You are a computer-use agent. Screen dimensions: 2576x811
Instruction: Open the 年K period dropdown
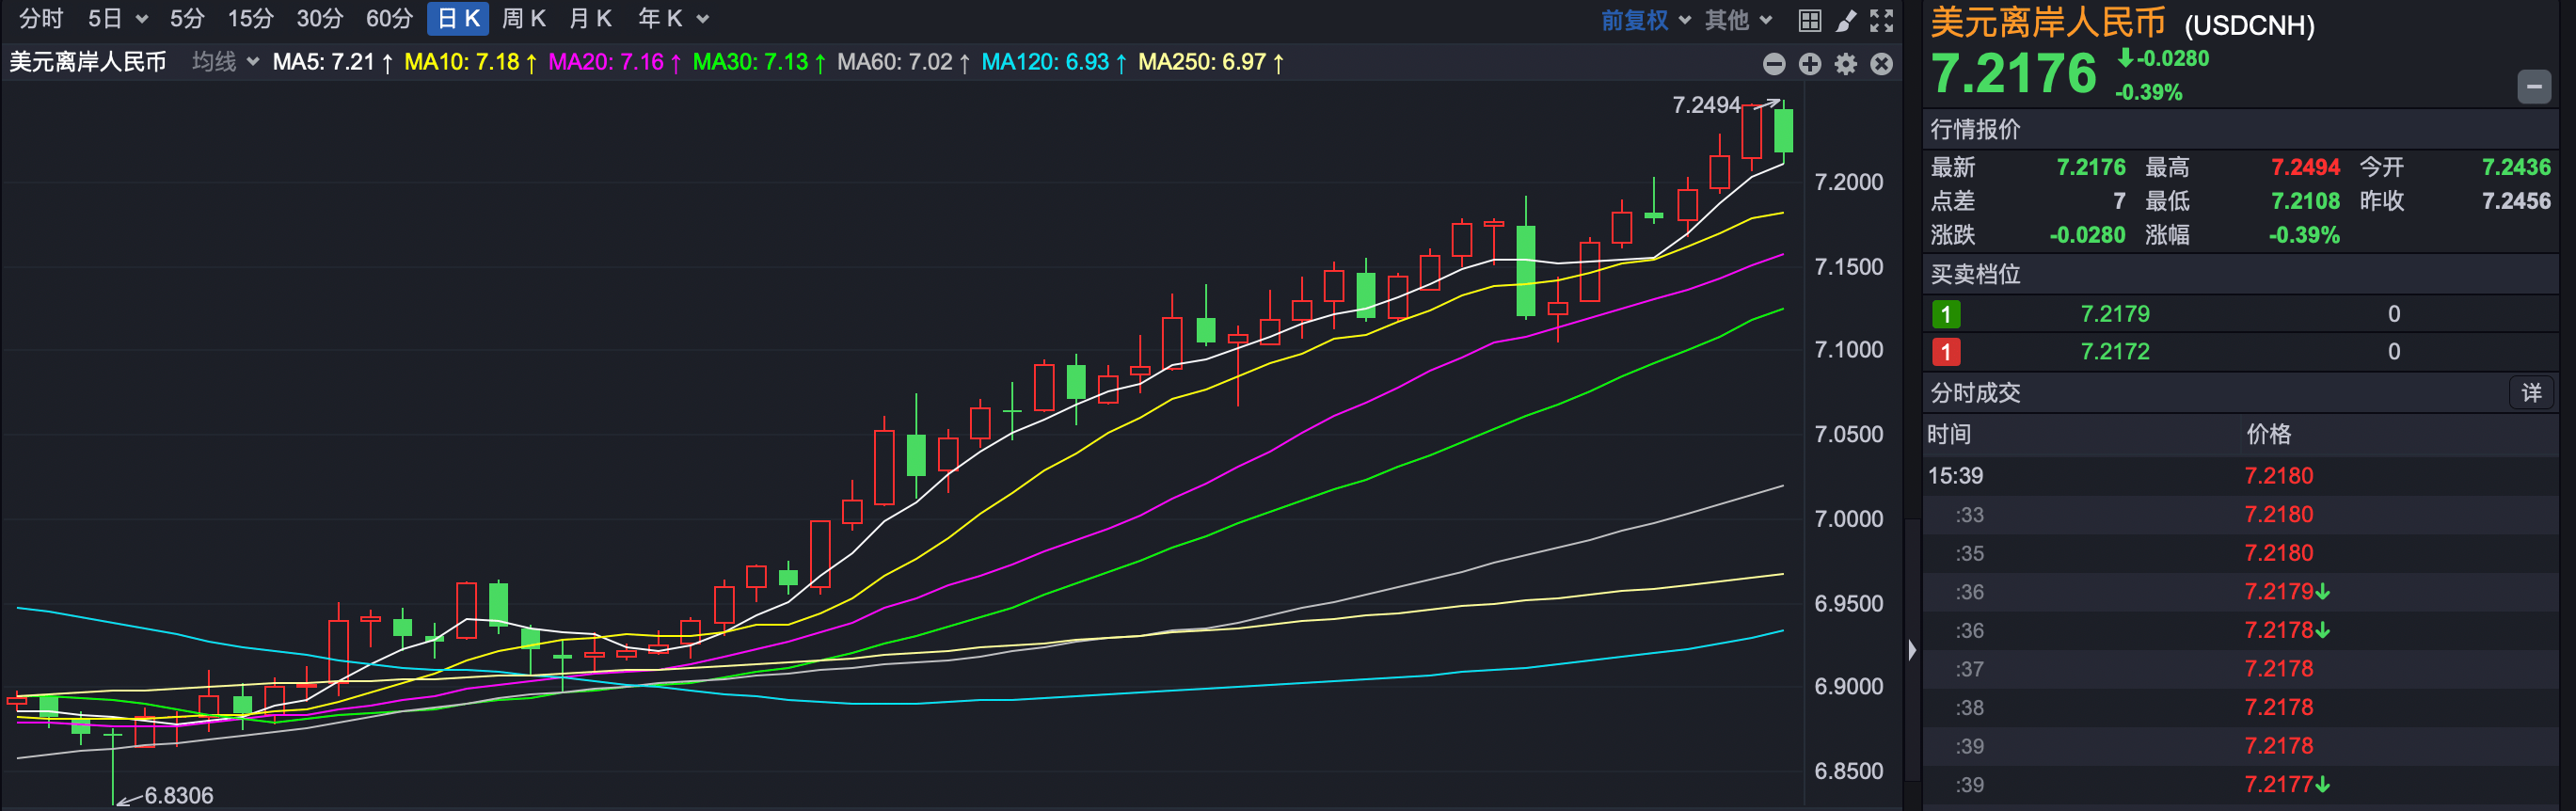[673, 19]
